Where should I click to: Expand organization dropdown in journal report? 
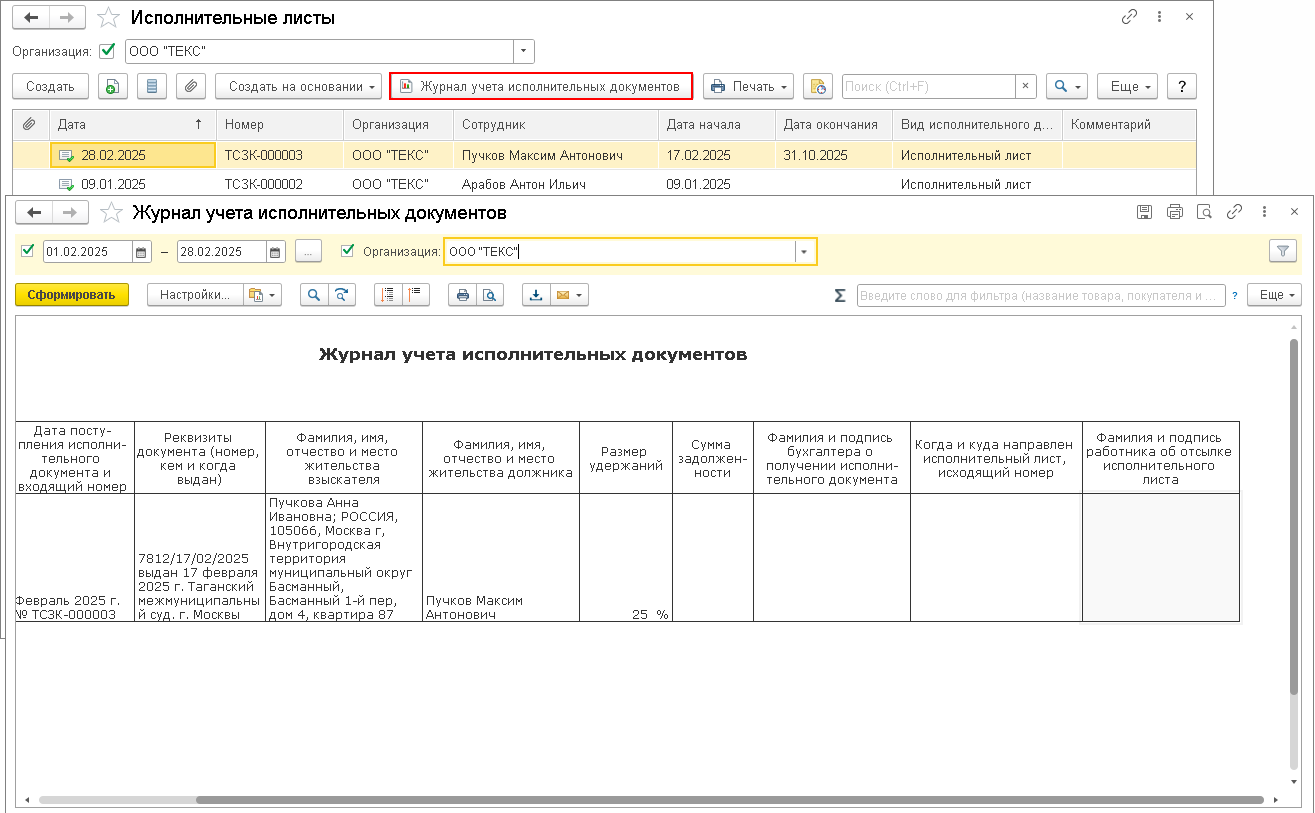tap(804, 252)
